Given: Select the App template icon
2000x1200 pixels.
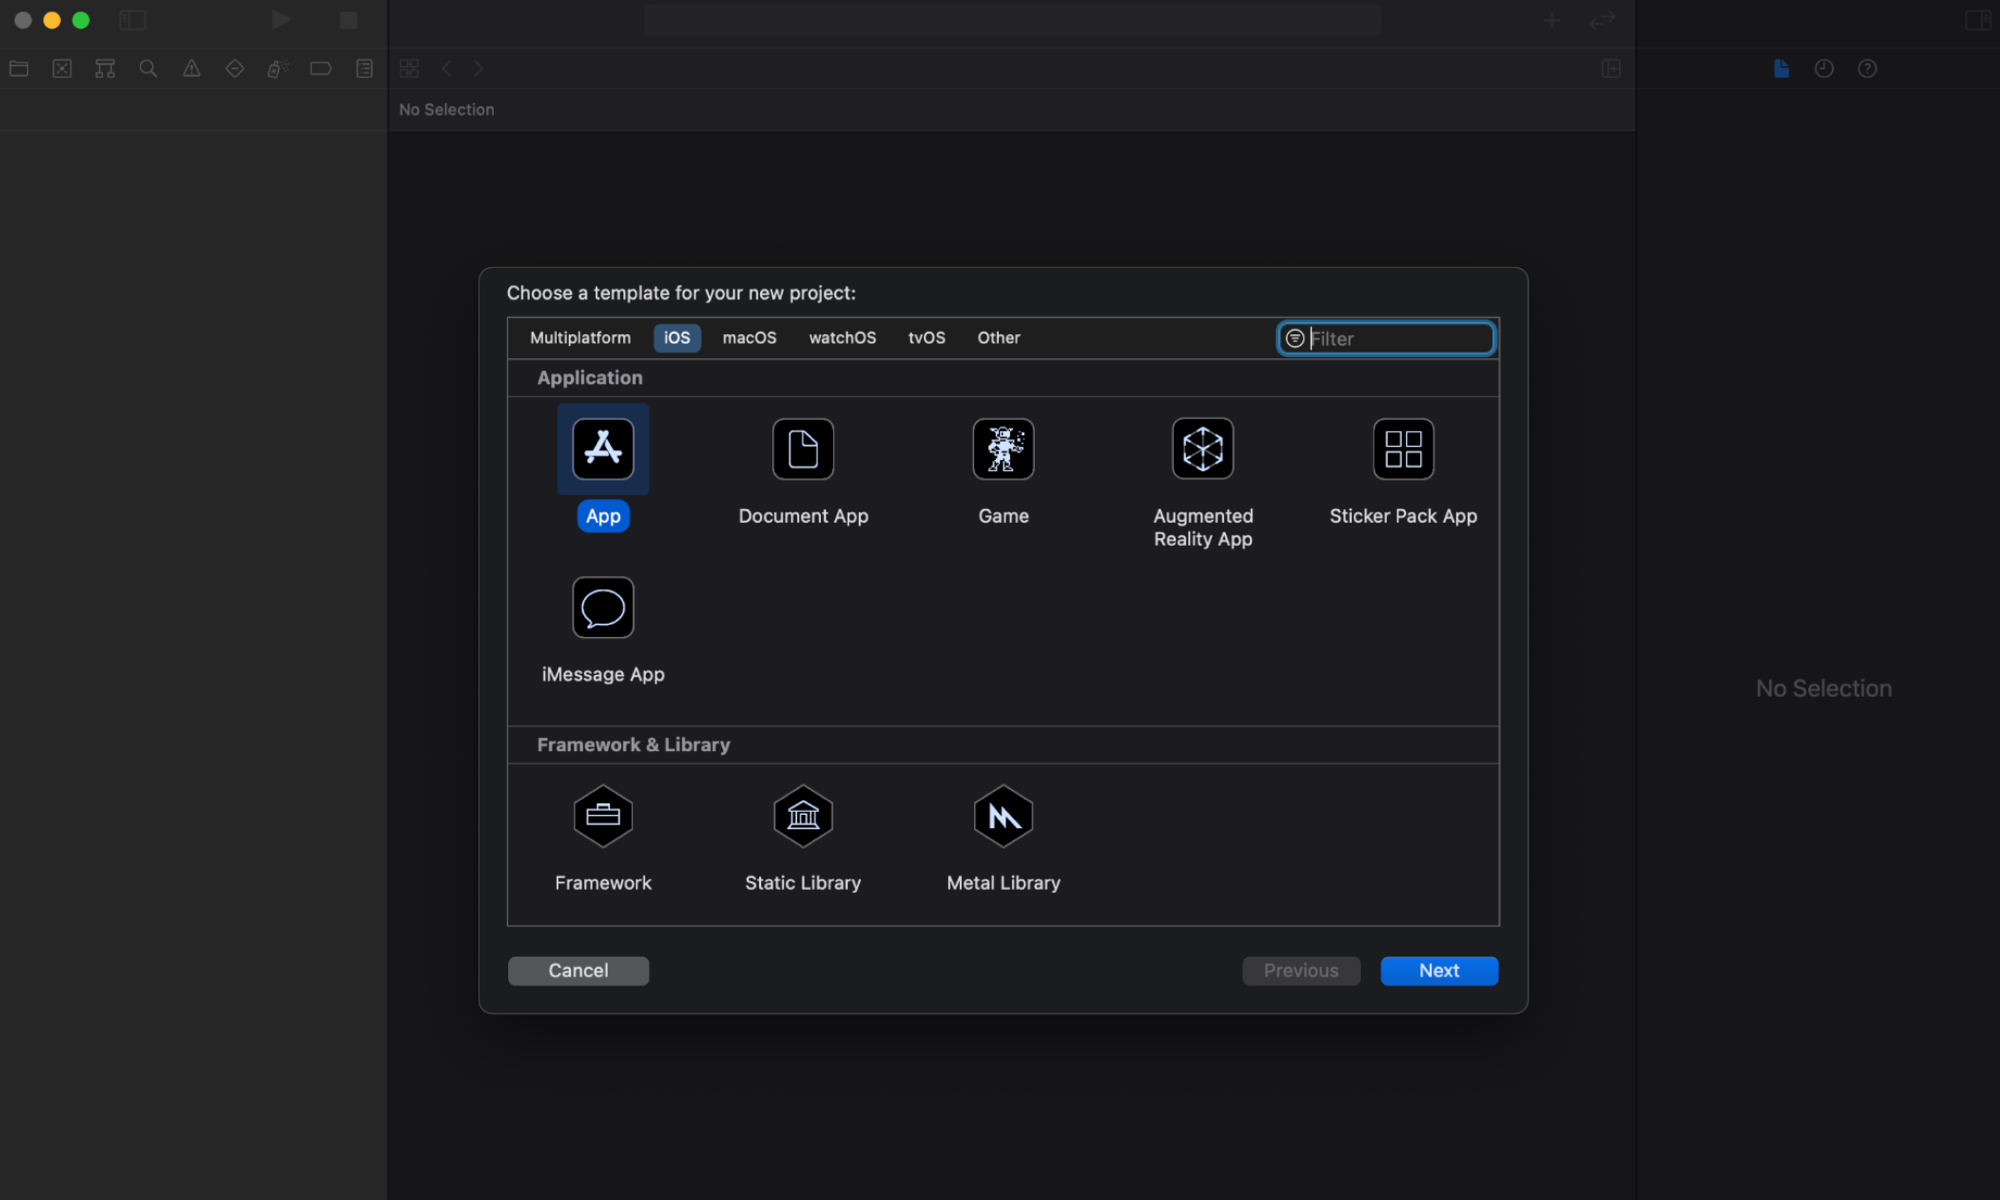Looking at the screenshot, I should (x=603, y=449).
